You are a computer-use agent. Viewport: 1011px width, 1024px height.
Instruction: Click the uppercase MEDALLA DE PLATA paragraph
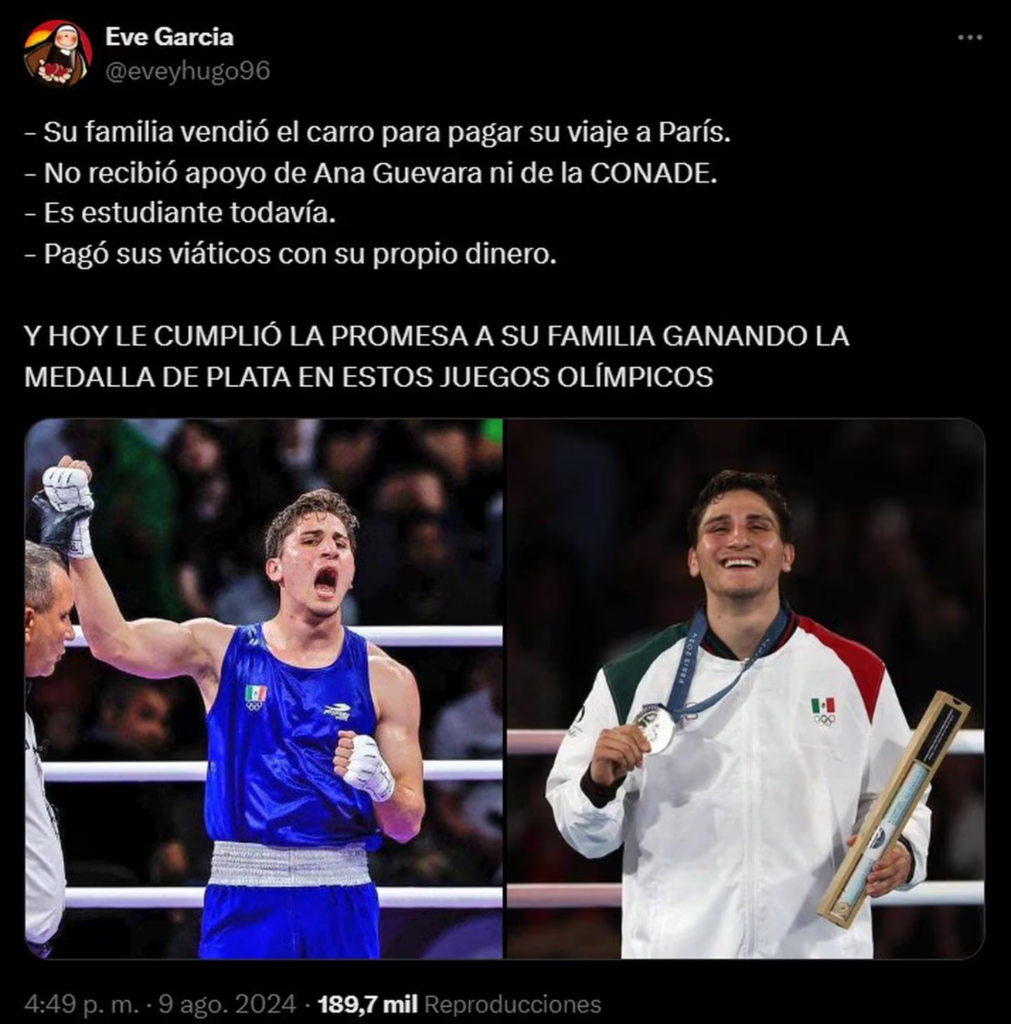tap(437, 357)
